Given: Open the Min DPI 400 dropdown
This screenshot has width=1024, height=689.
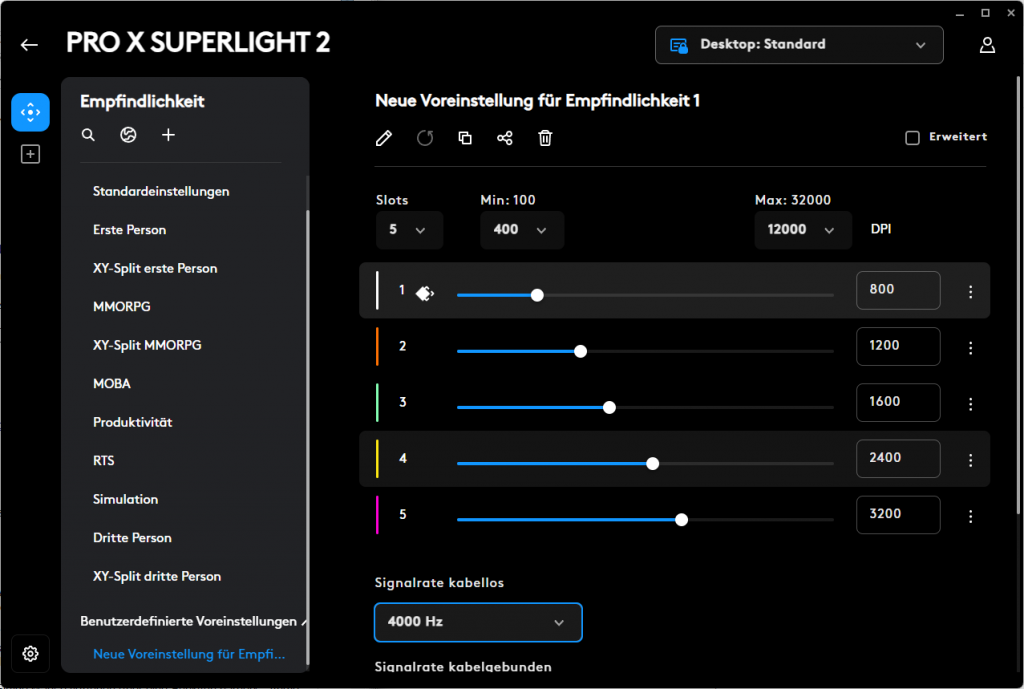Looking at the screenshot, I should pyautogui.click(x=522, y=230).
